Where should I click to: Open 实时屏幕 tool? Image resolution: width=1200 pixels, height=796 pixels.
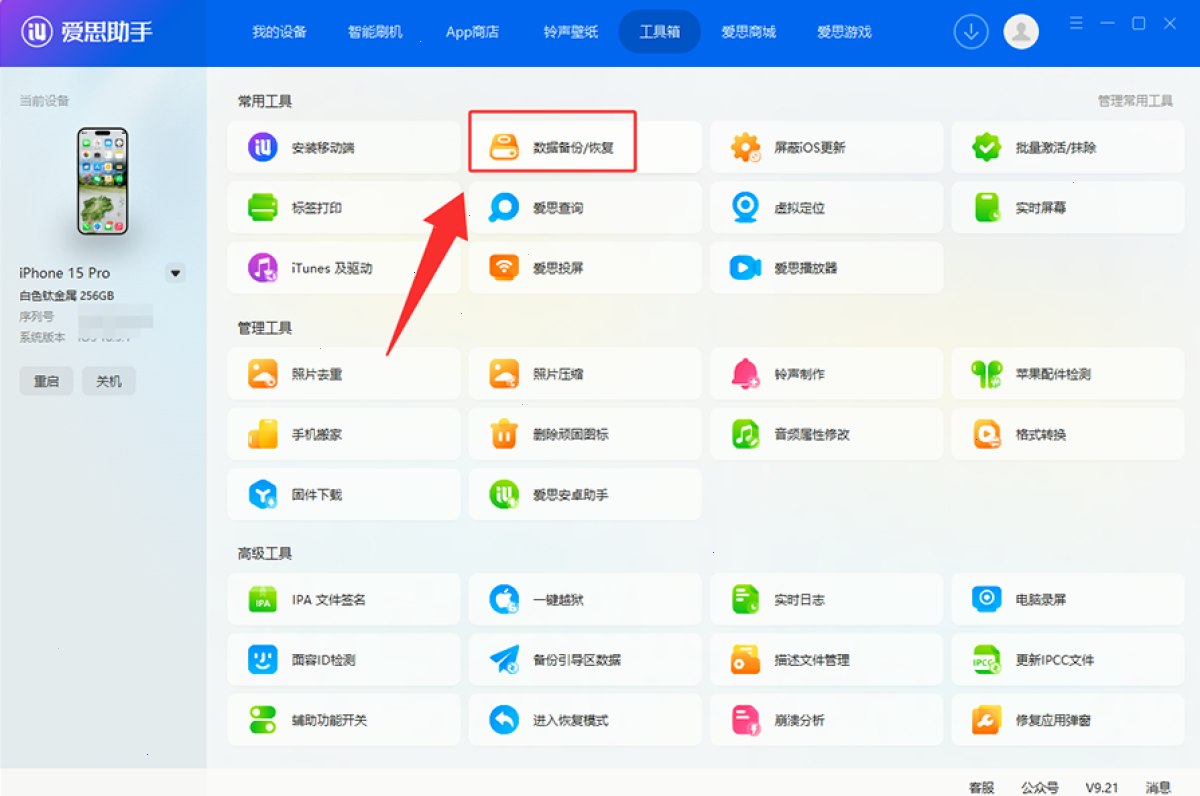[1067, 208]
